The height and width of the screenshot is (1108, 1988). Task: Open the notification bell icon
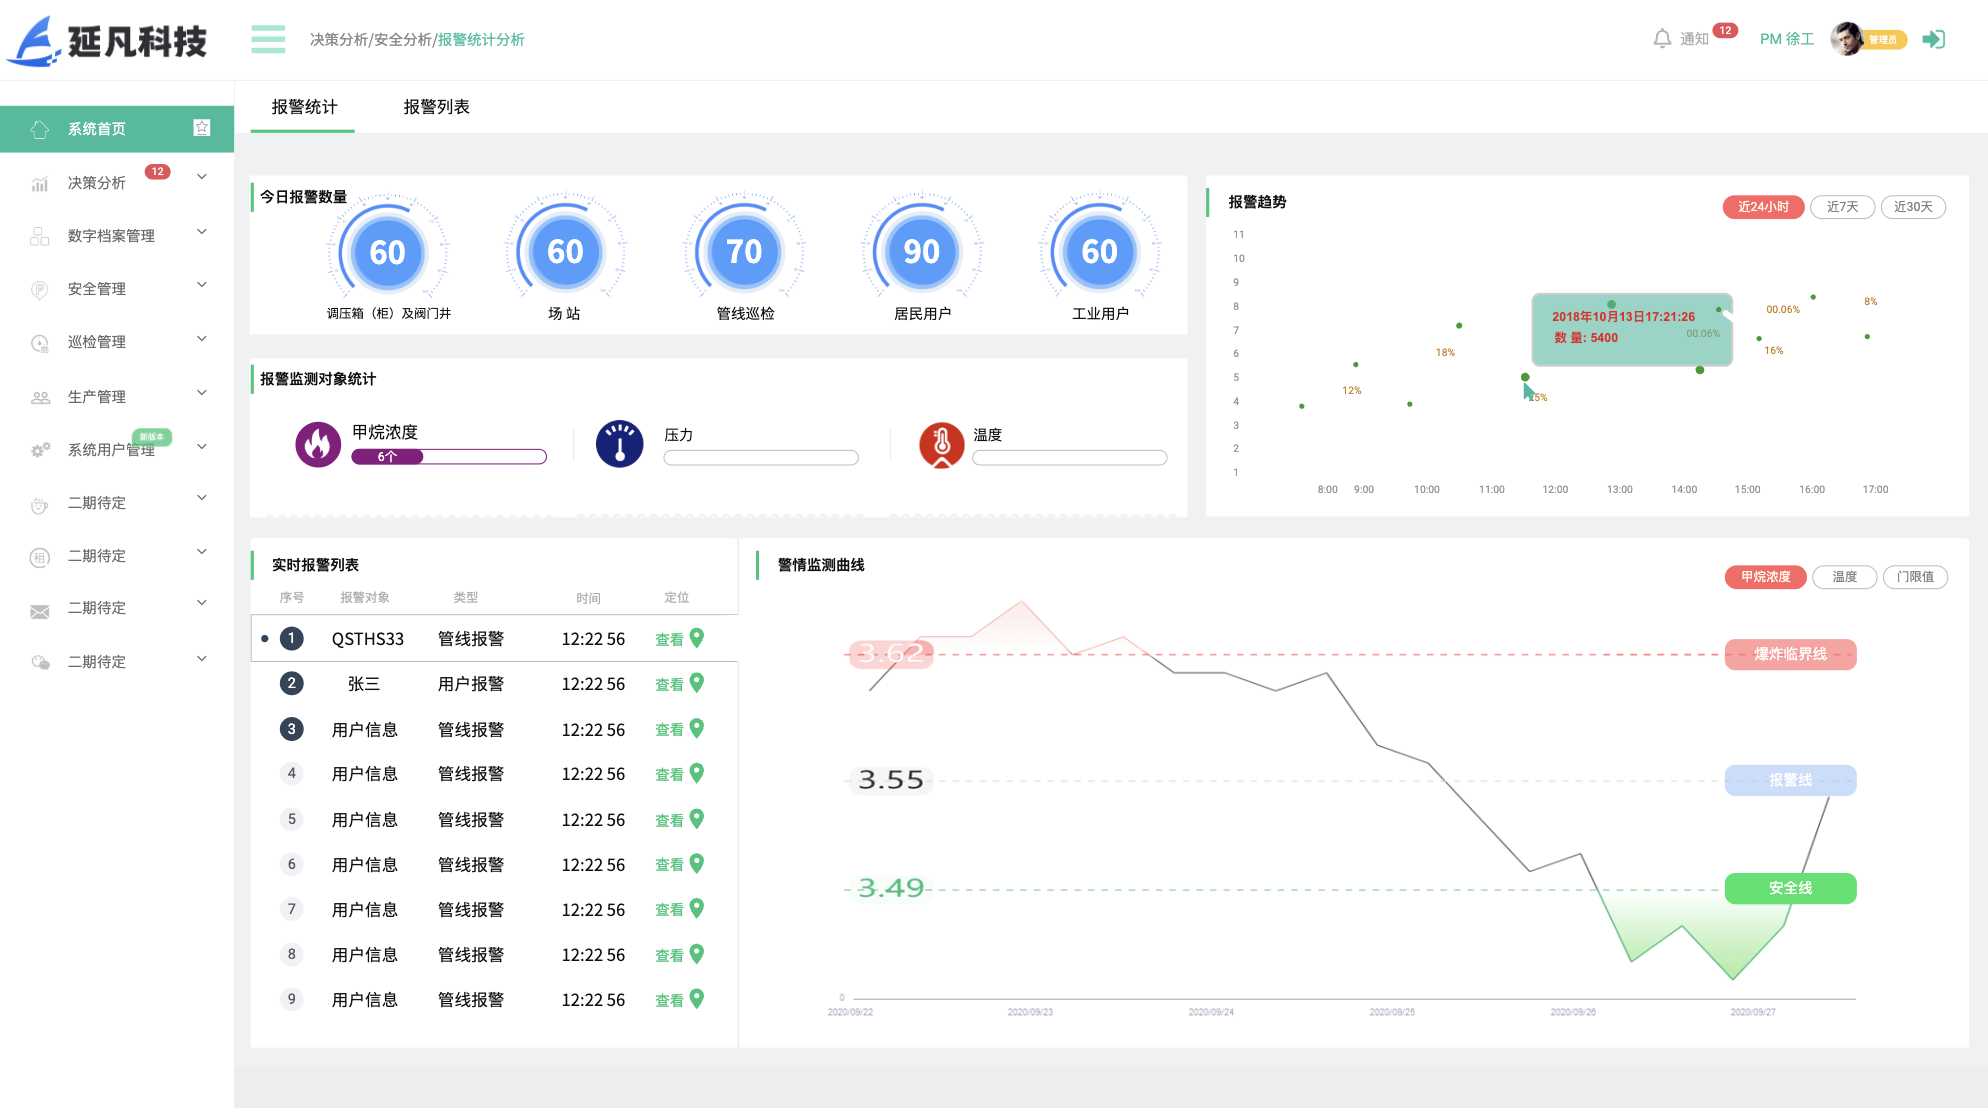[x=1661, y=39]
